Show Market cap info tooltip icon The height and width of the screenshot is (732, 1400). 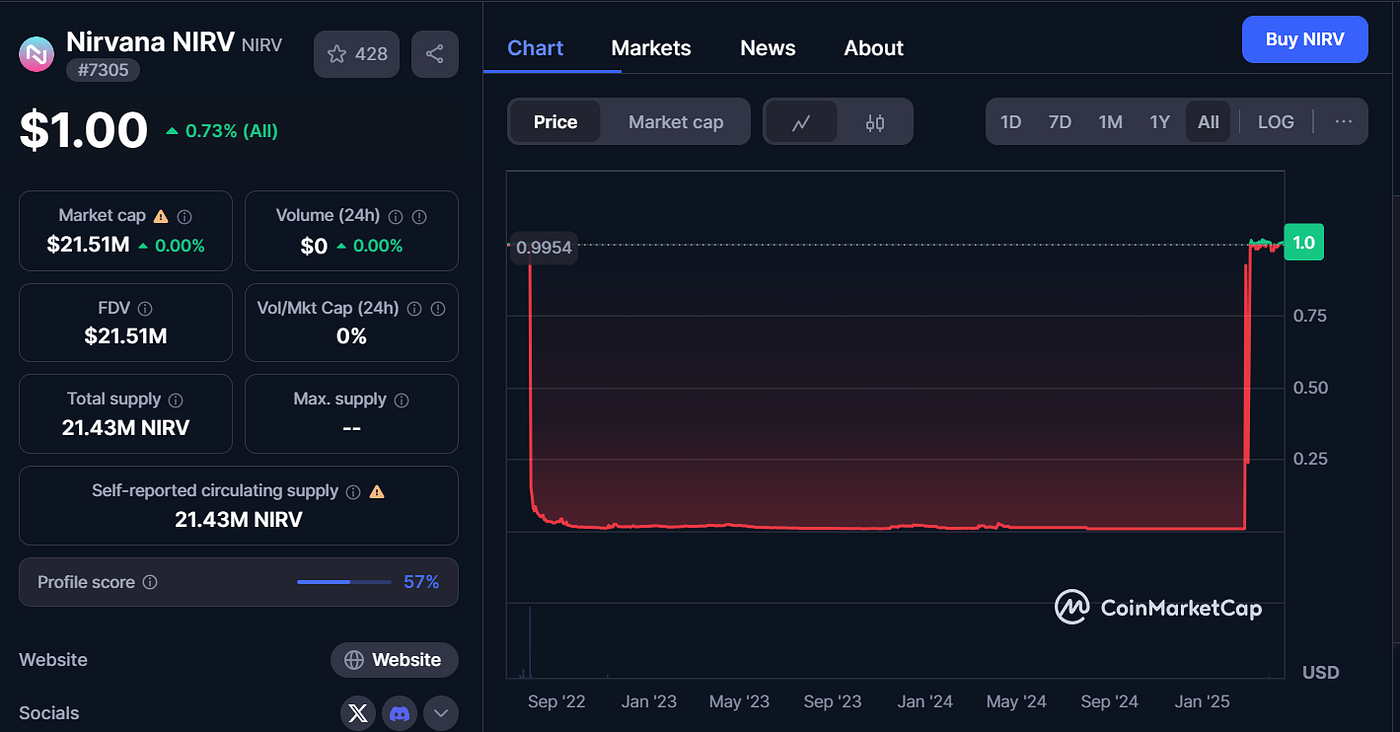(185, 216)
